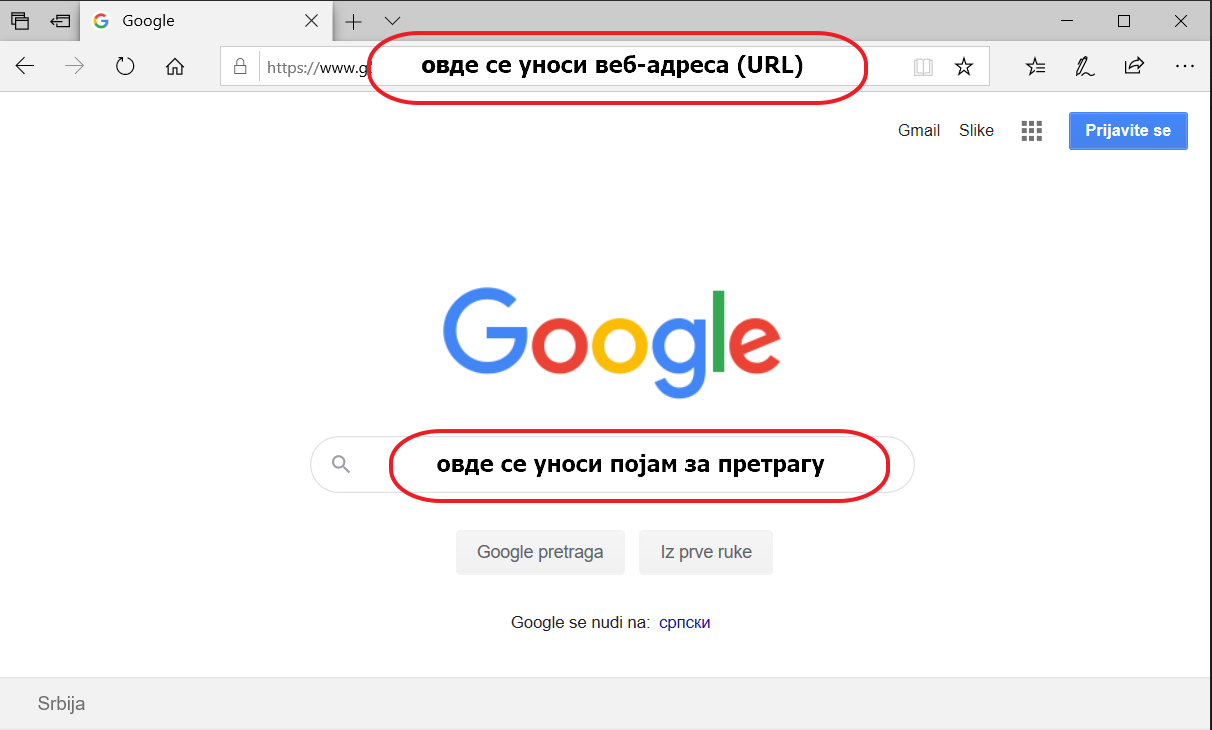Image resolution: width=1212 pixels, height=730 pixels.
Task: Enable Reading View for this page
Action: tap(922, 66)
